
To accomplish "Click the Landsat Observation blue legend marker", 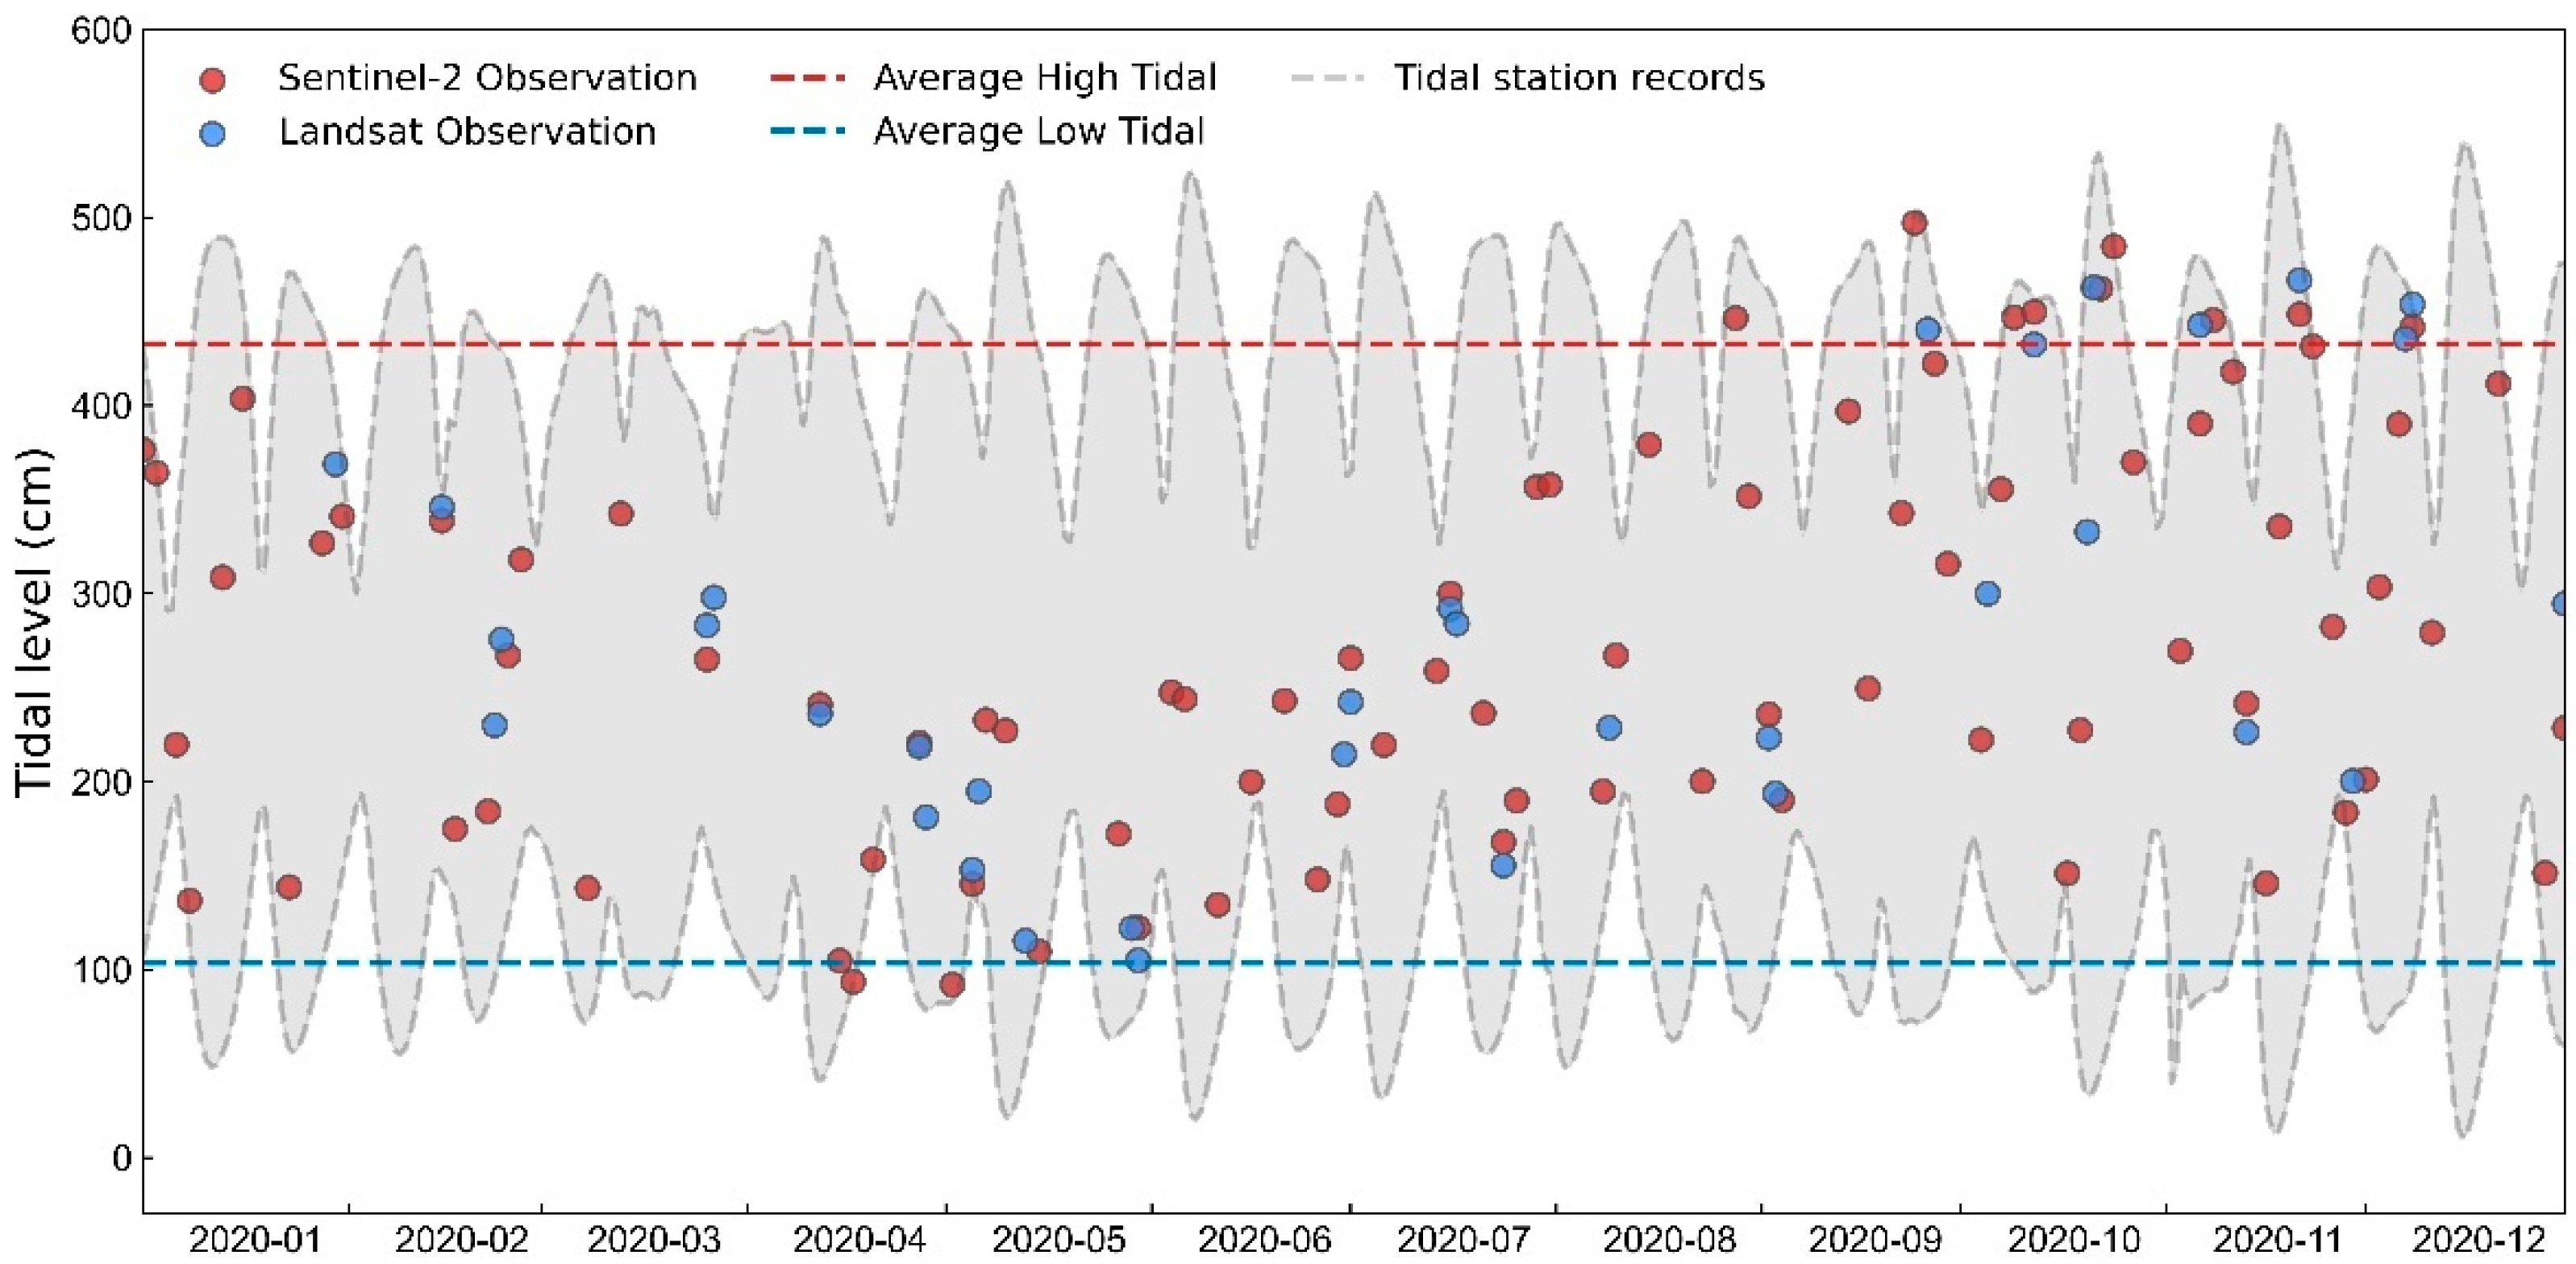I will tap(212, 133).
